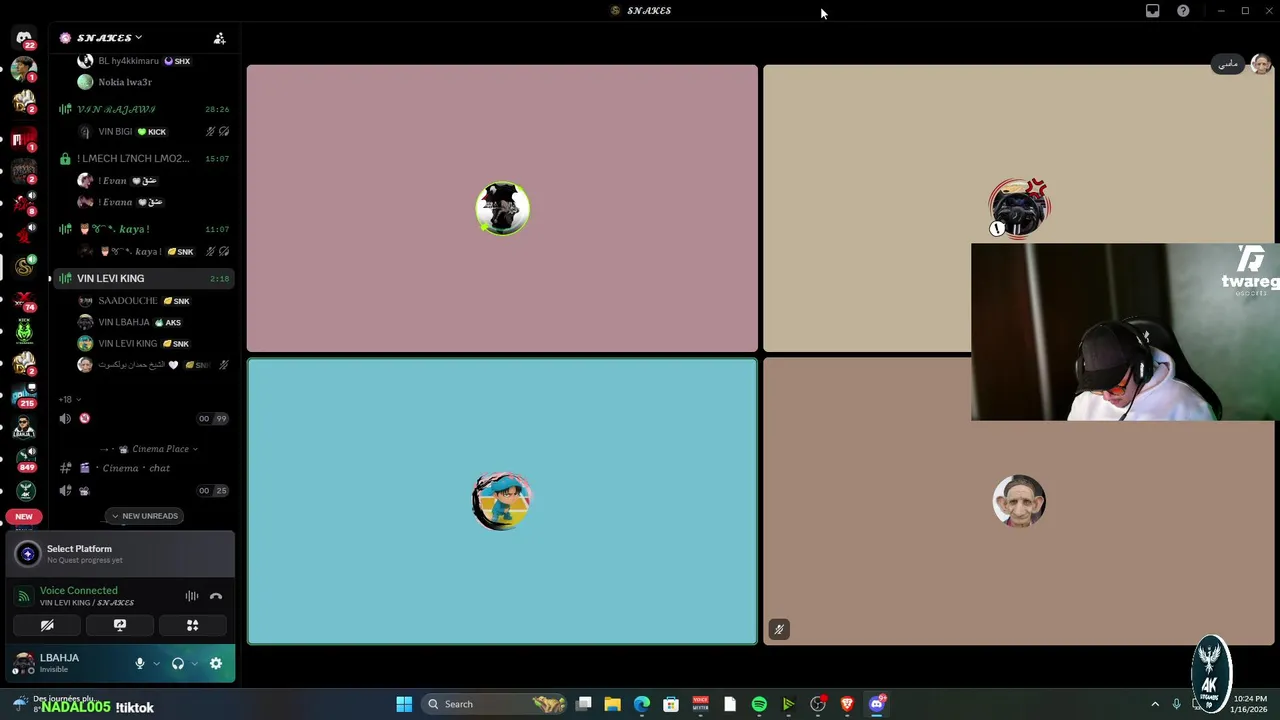The height and width of the screenshot is (720, 1280).
Task: Open the Discord help question mark icon
Action: click(1183, 11)
